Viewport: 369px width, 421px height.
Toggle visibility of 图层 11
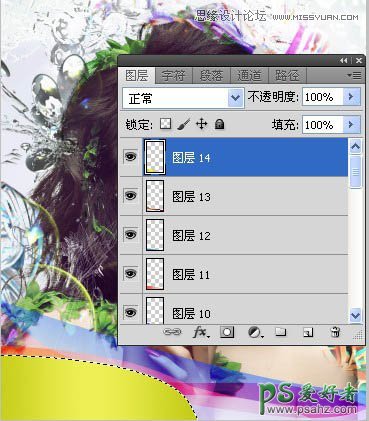click(130, 273)
